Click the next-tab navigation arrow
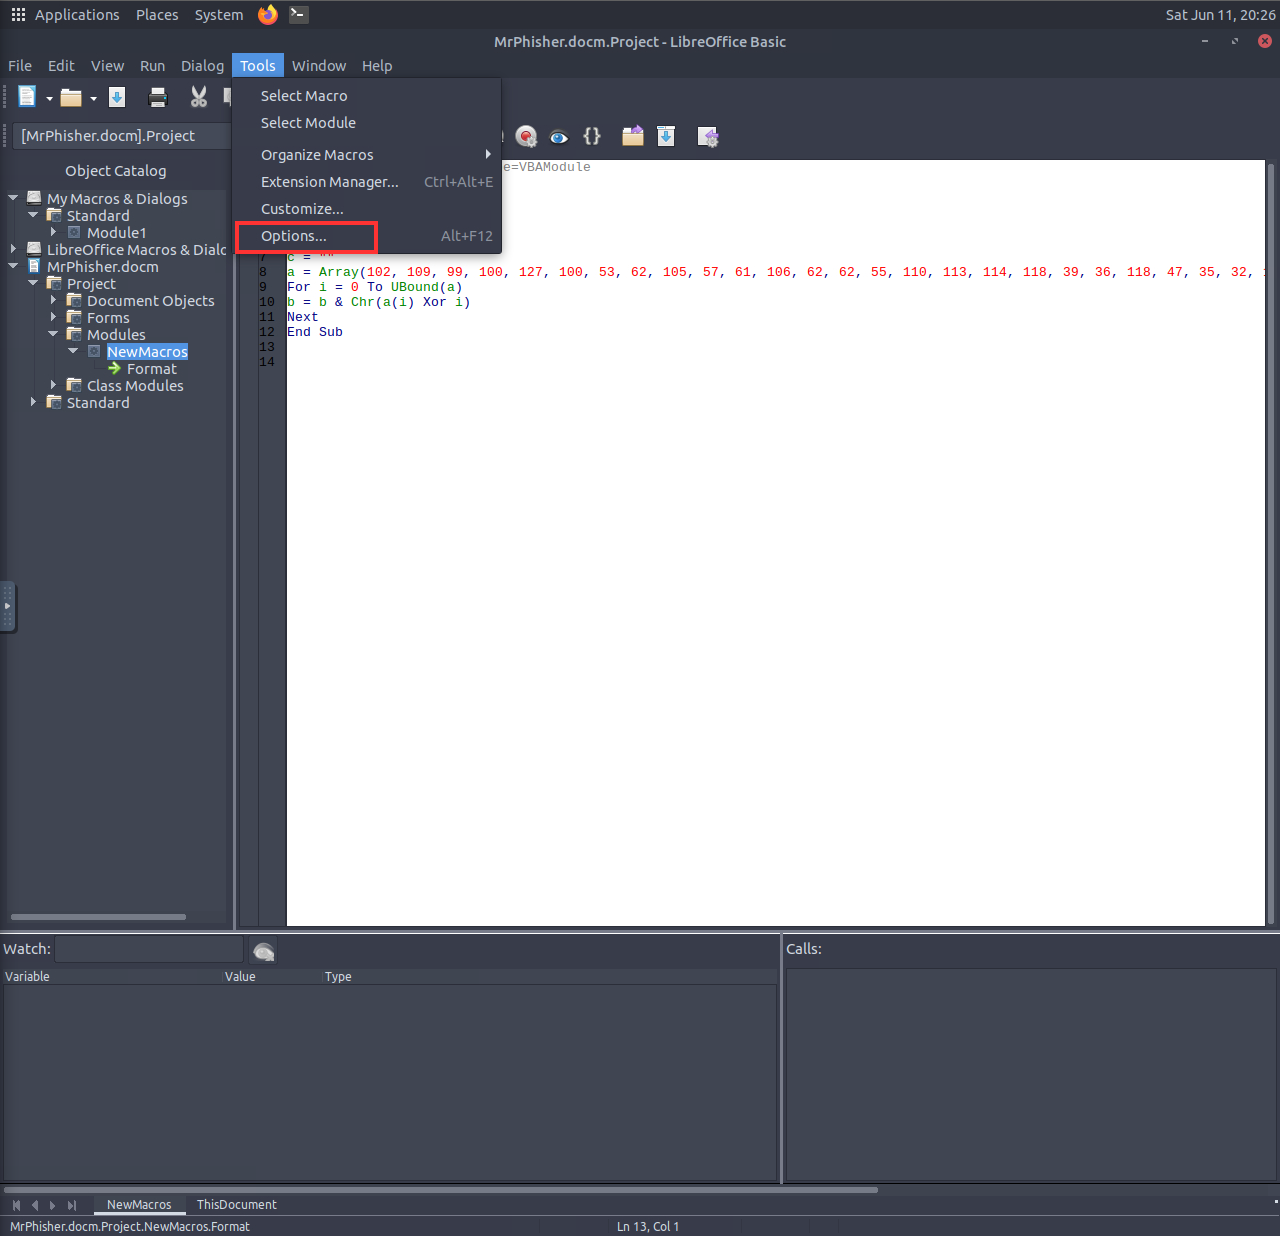This screenshot has width=1280, height=1236. tap(53, 1205)
